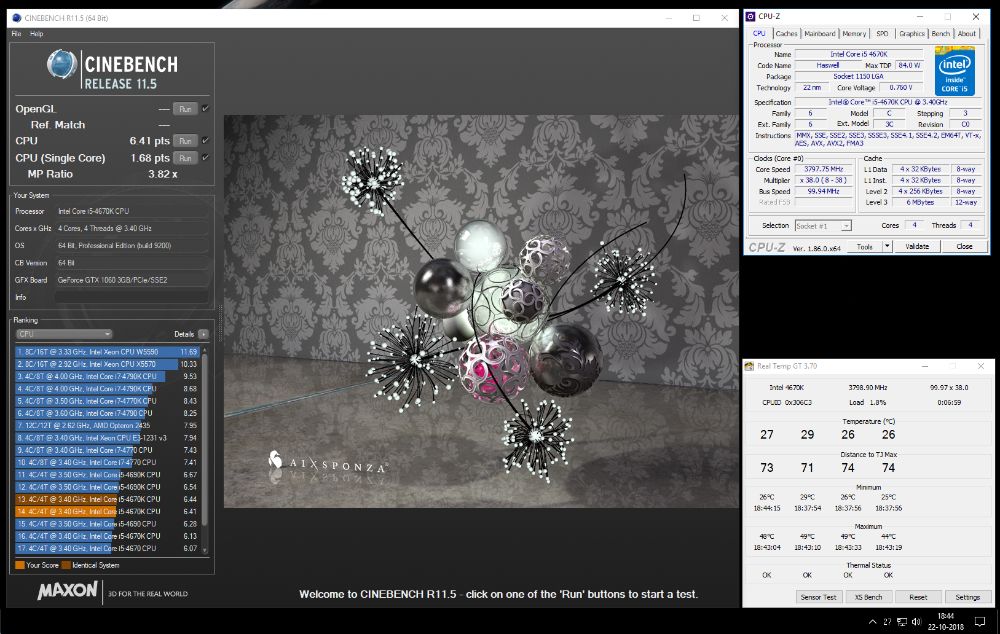Click the Maxon logo in Cinebench
This screenshot has height=634, width=1000.
coord(67,591)
